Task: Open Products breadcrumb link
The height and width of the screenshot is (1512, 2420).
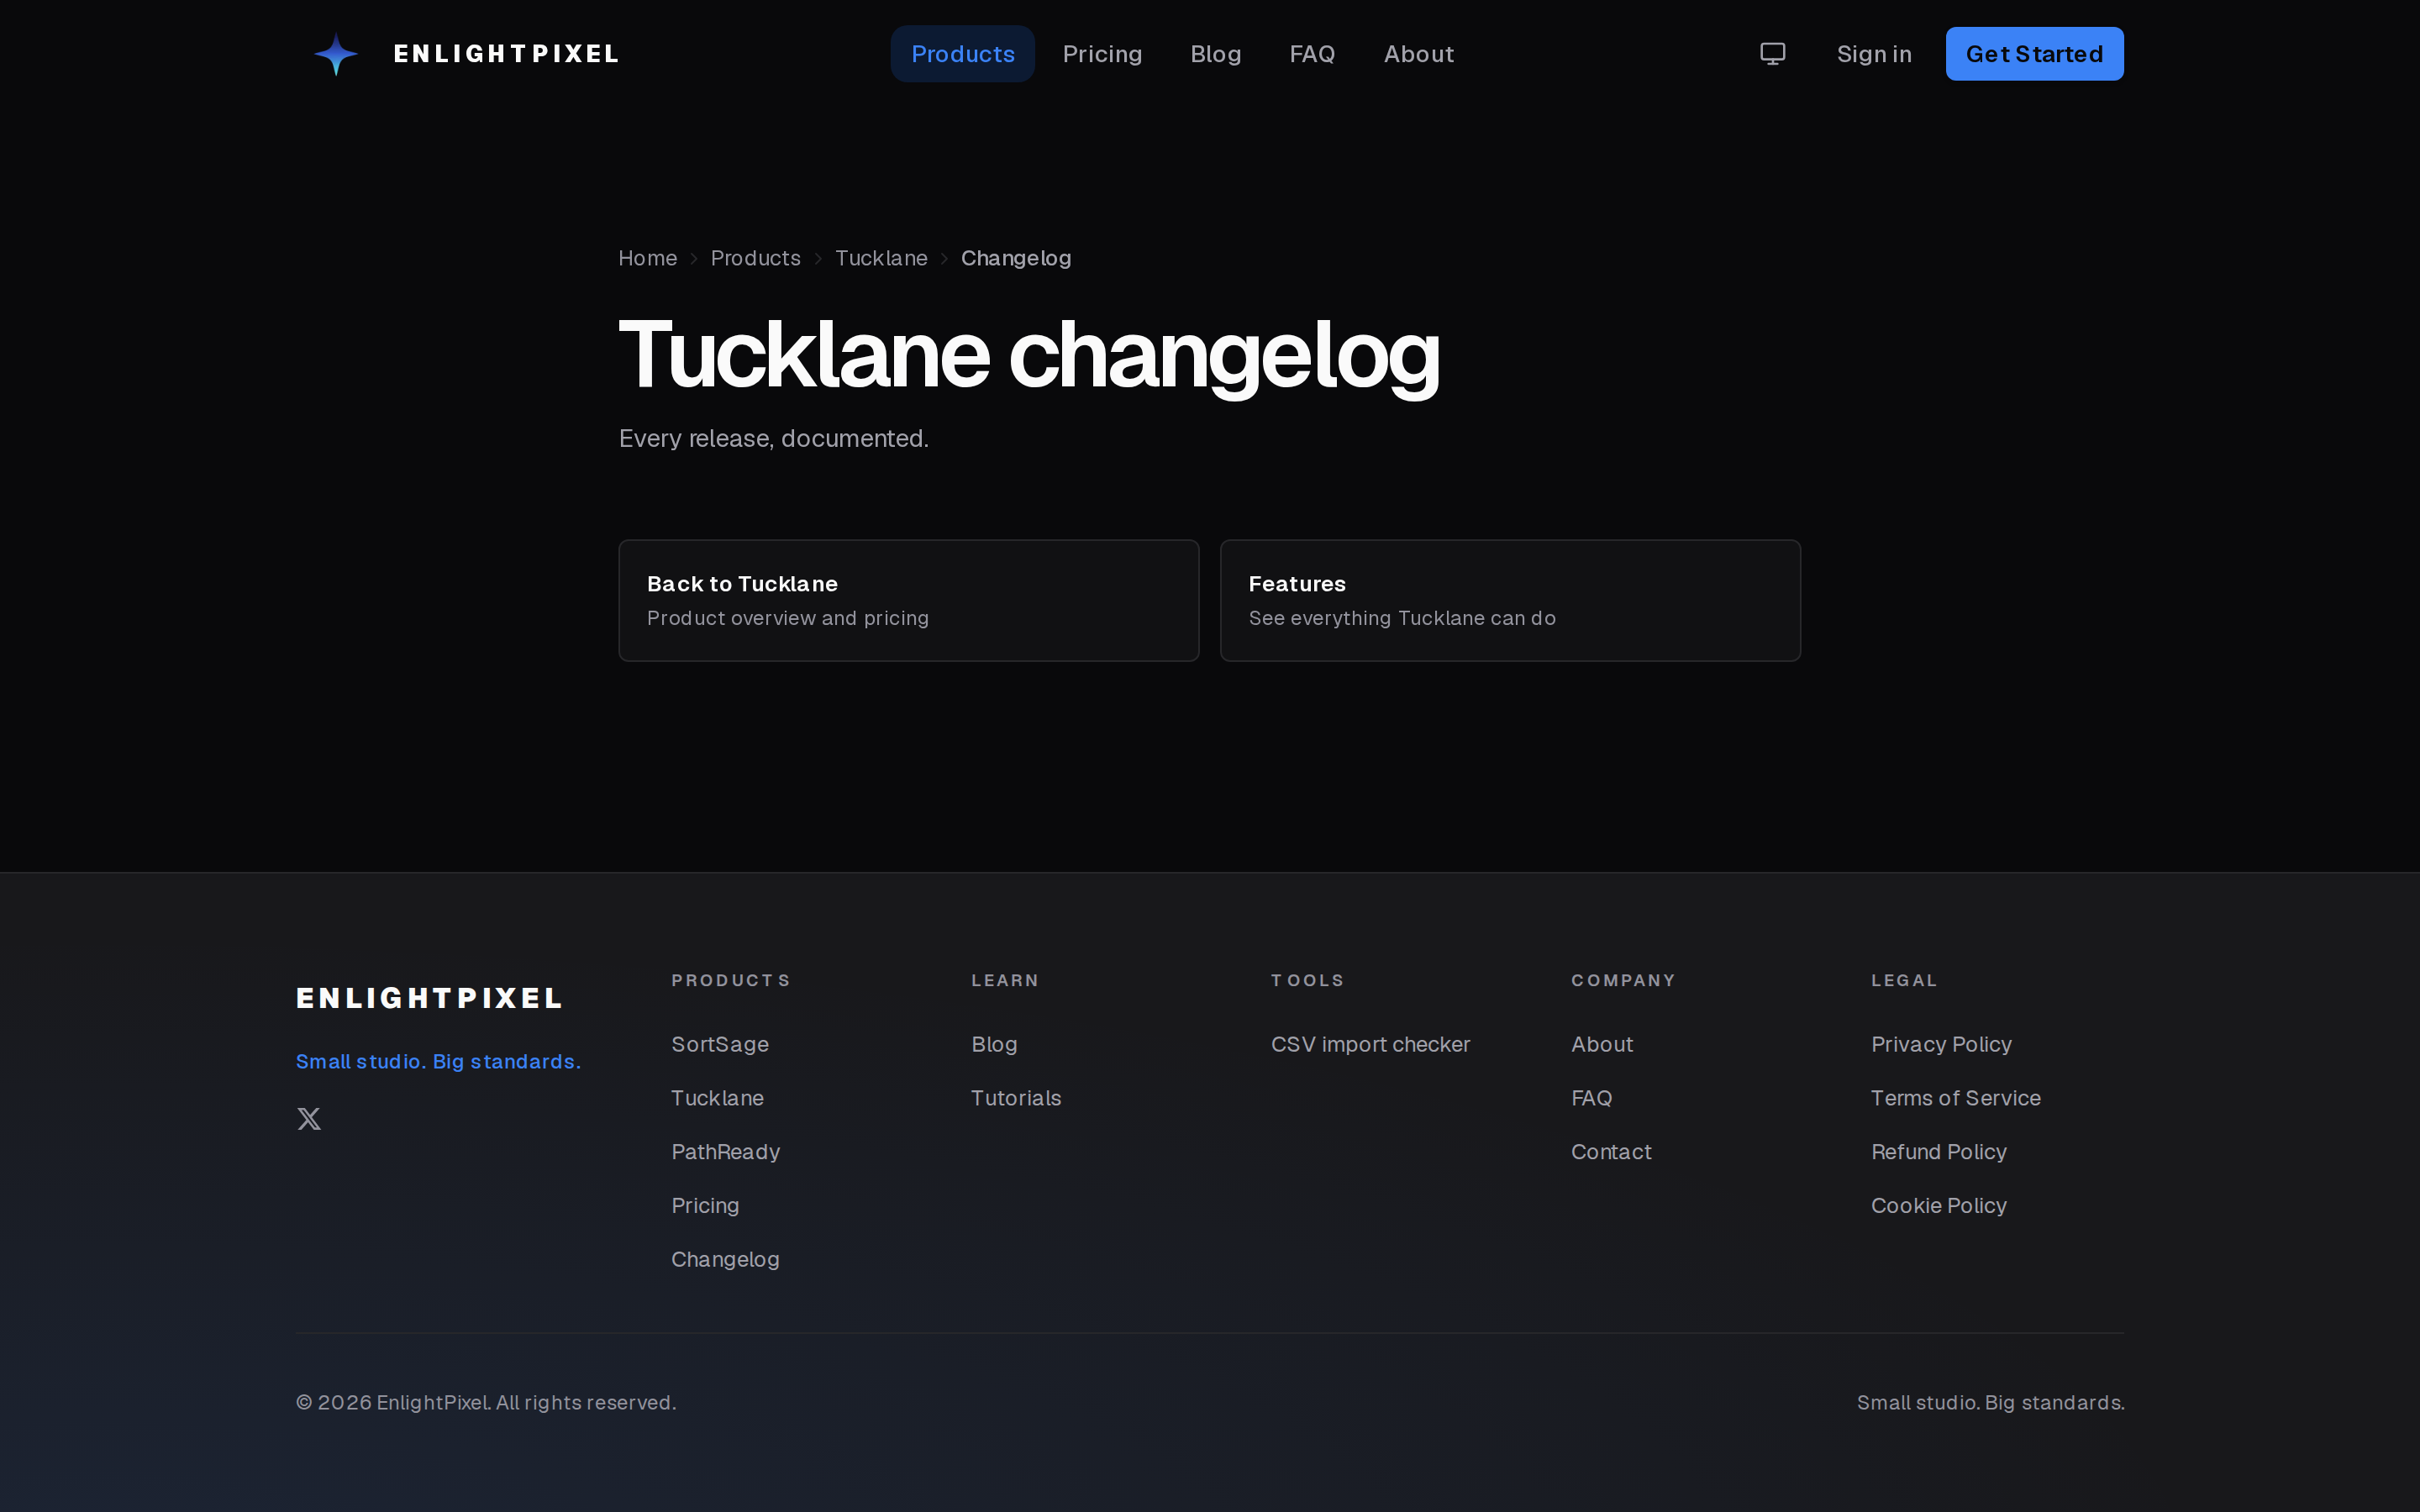Action: pyautogui.click(x=755, y=258)
